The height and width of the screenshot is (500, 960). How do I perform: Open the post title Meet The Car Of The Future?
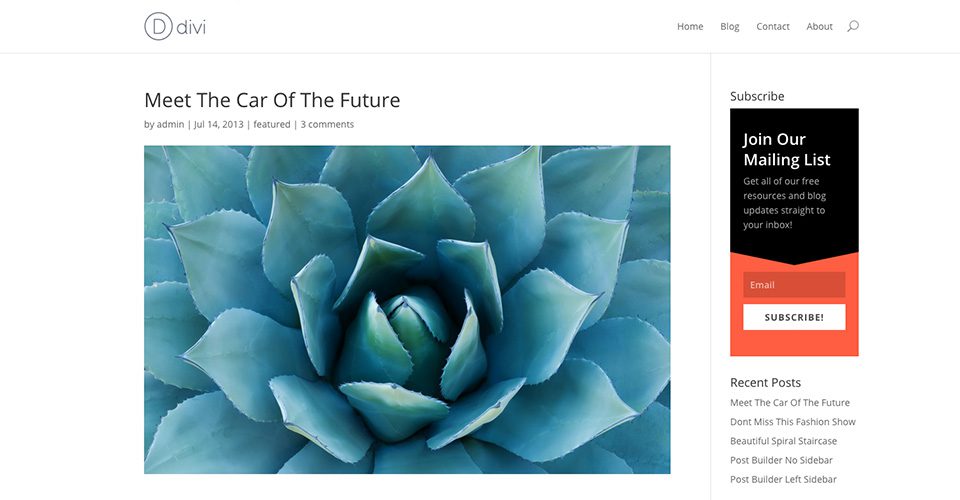pos(272,100)
